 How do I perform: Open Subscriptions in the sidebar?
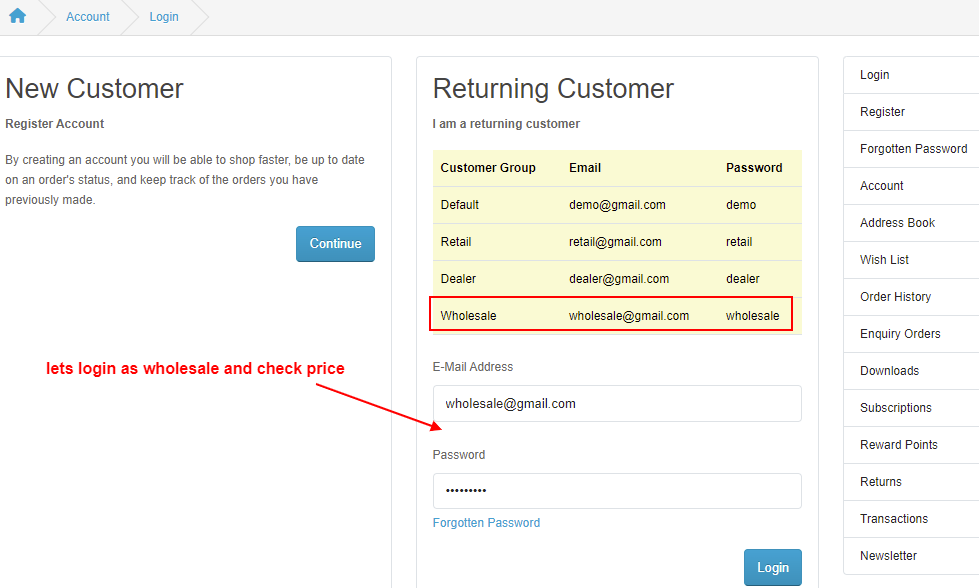(x=911, y=408)
